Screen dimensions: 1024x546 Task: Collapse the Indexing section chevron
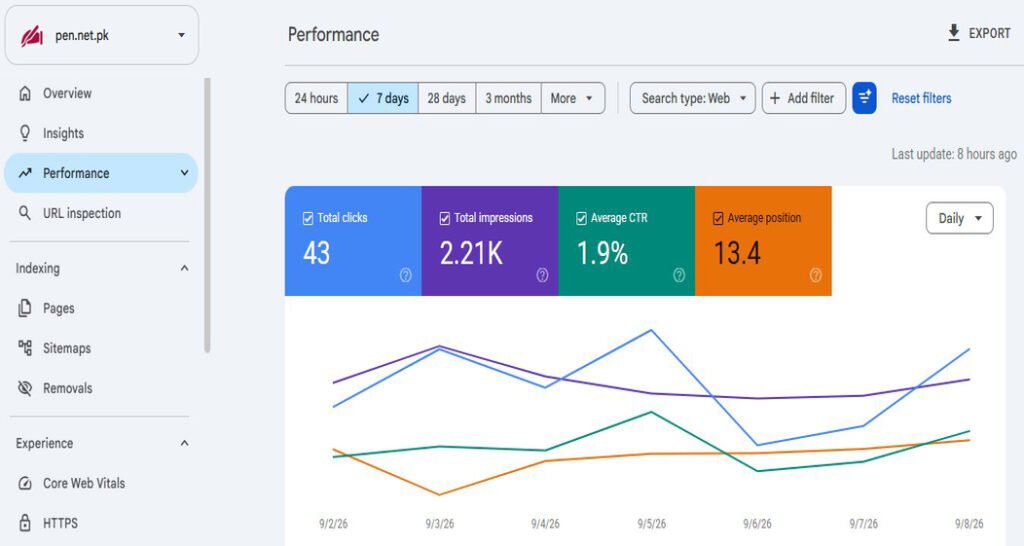tap(184, 268)
